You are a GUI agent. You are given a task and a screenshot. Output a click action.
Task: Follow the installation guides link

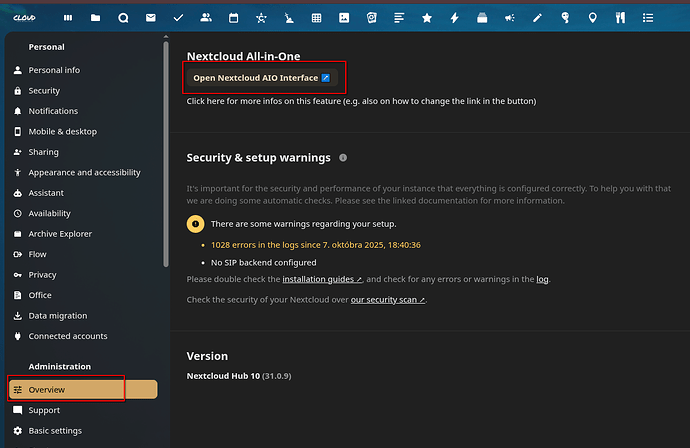(323, 279)
